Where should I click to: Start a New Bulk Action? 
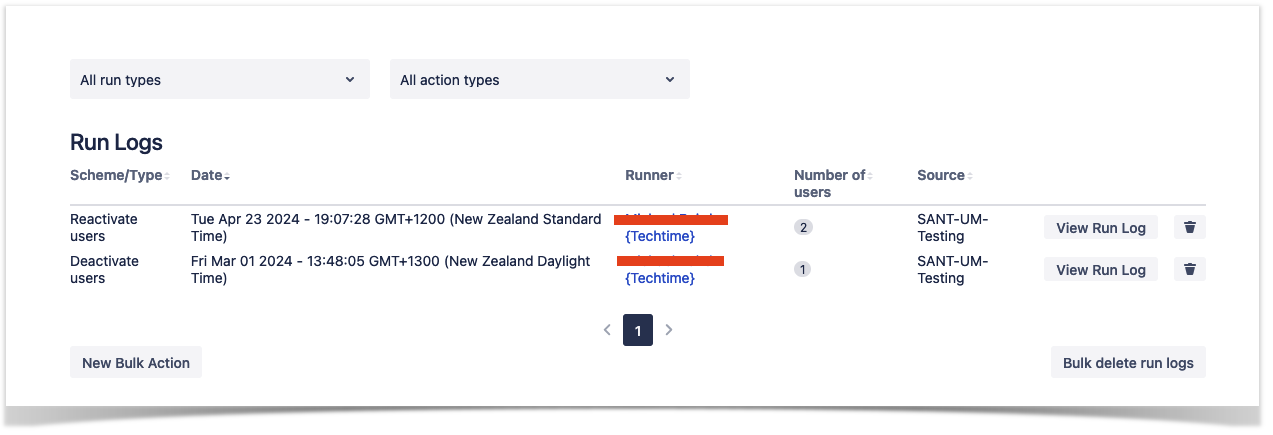pos(136,363)
